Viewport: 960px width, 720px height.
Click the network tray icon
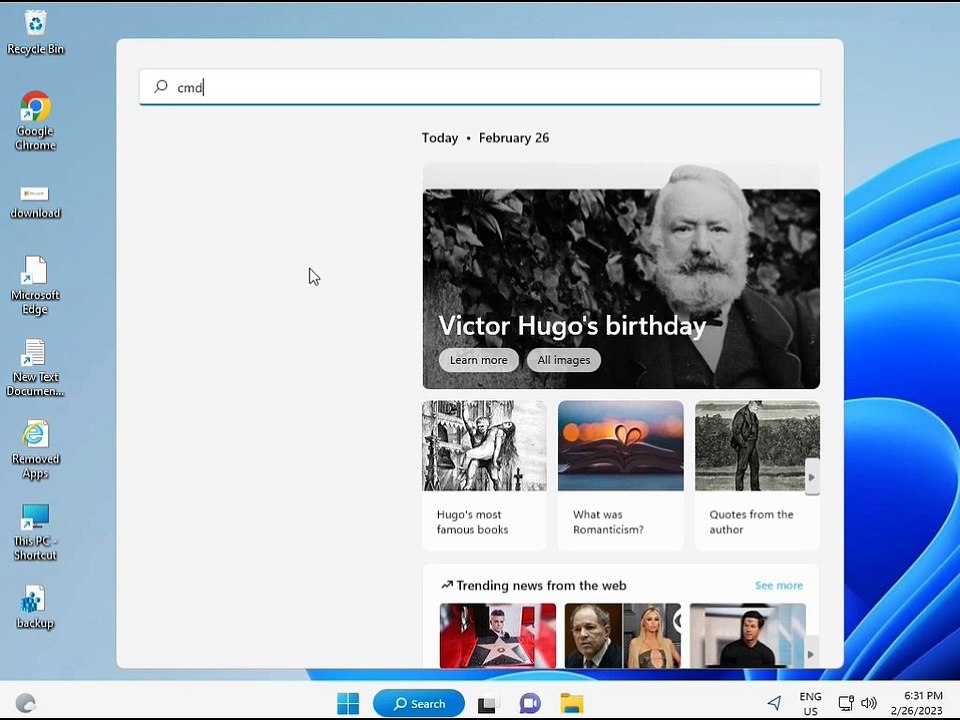(x=846, y=703)
